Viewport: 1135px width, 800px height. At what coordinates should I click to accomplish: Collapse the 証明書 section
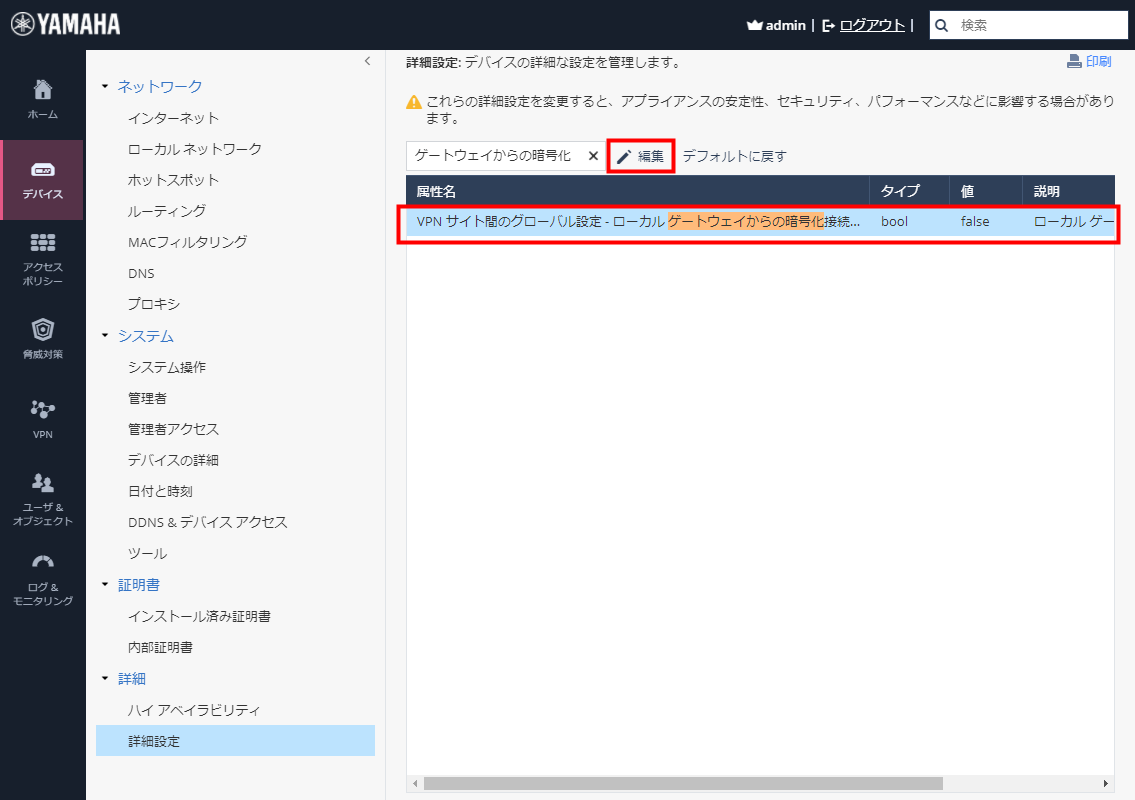point(105,584)
